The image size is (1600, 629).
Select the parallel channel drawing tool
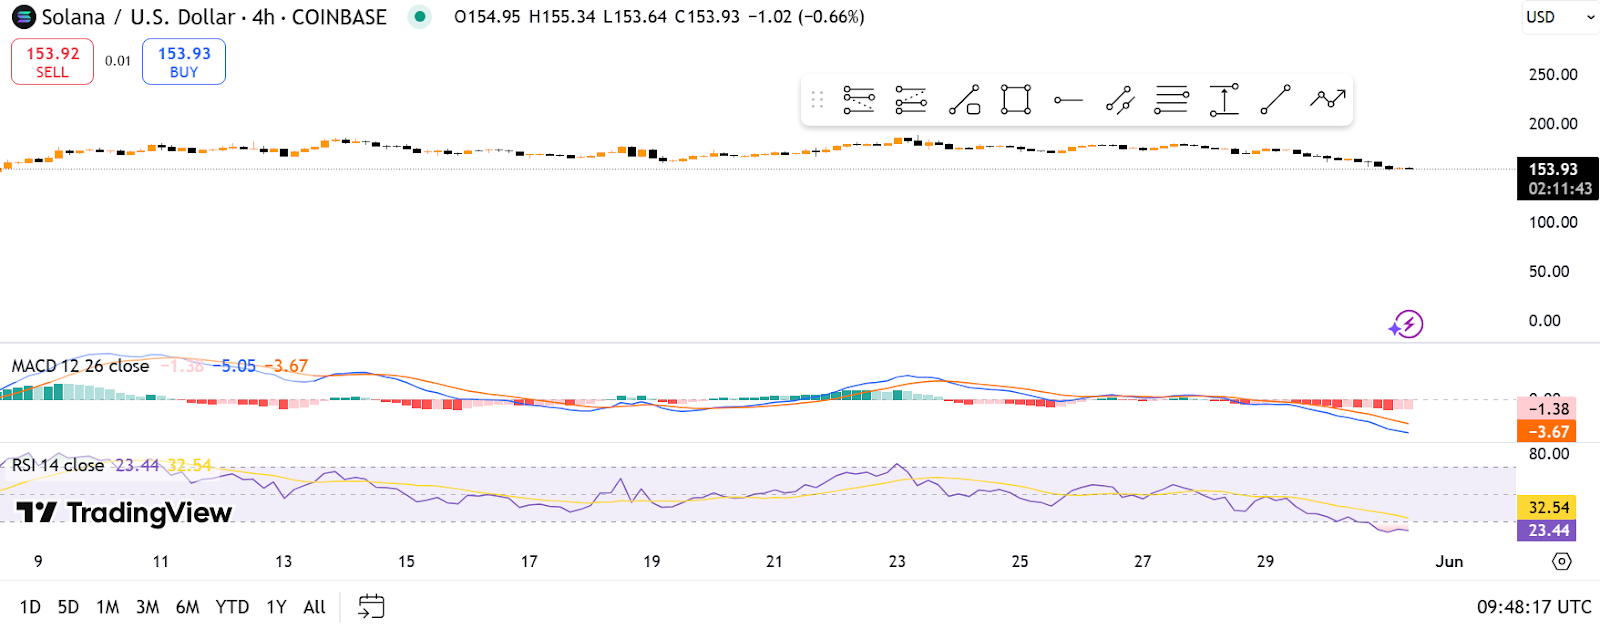point(1120,100)
